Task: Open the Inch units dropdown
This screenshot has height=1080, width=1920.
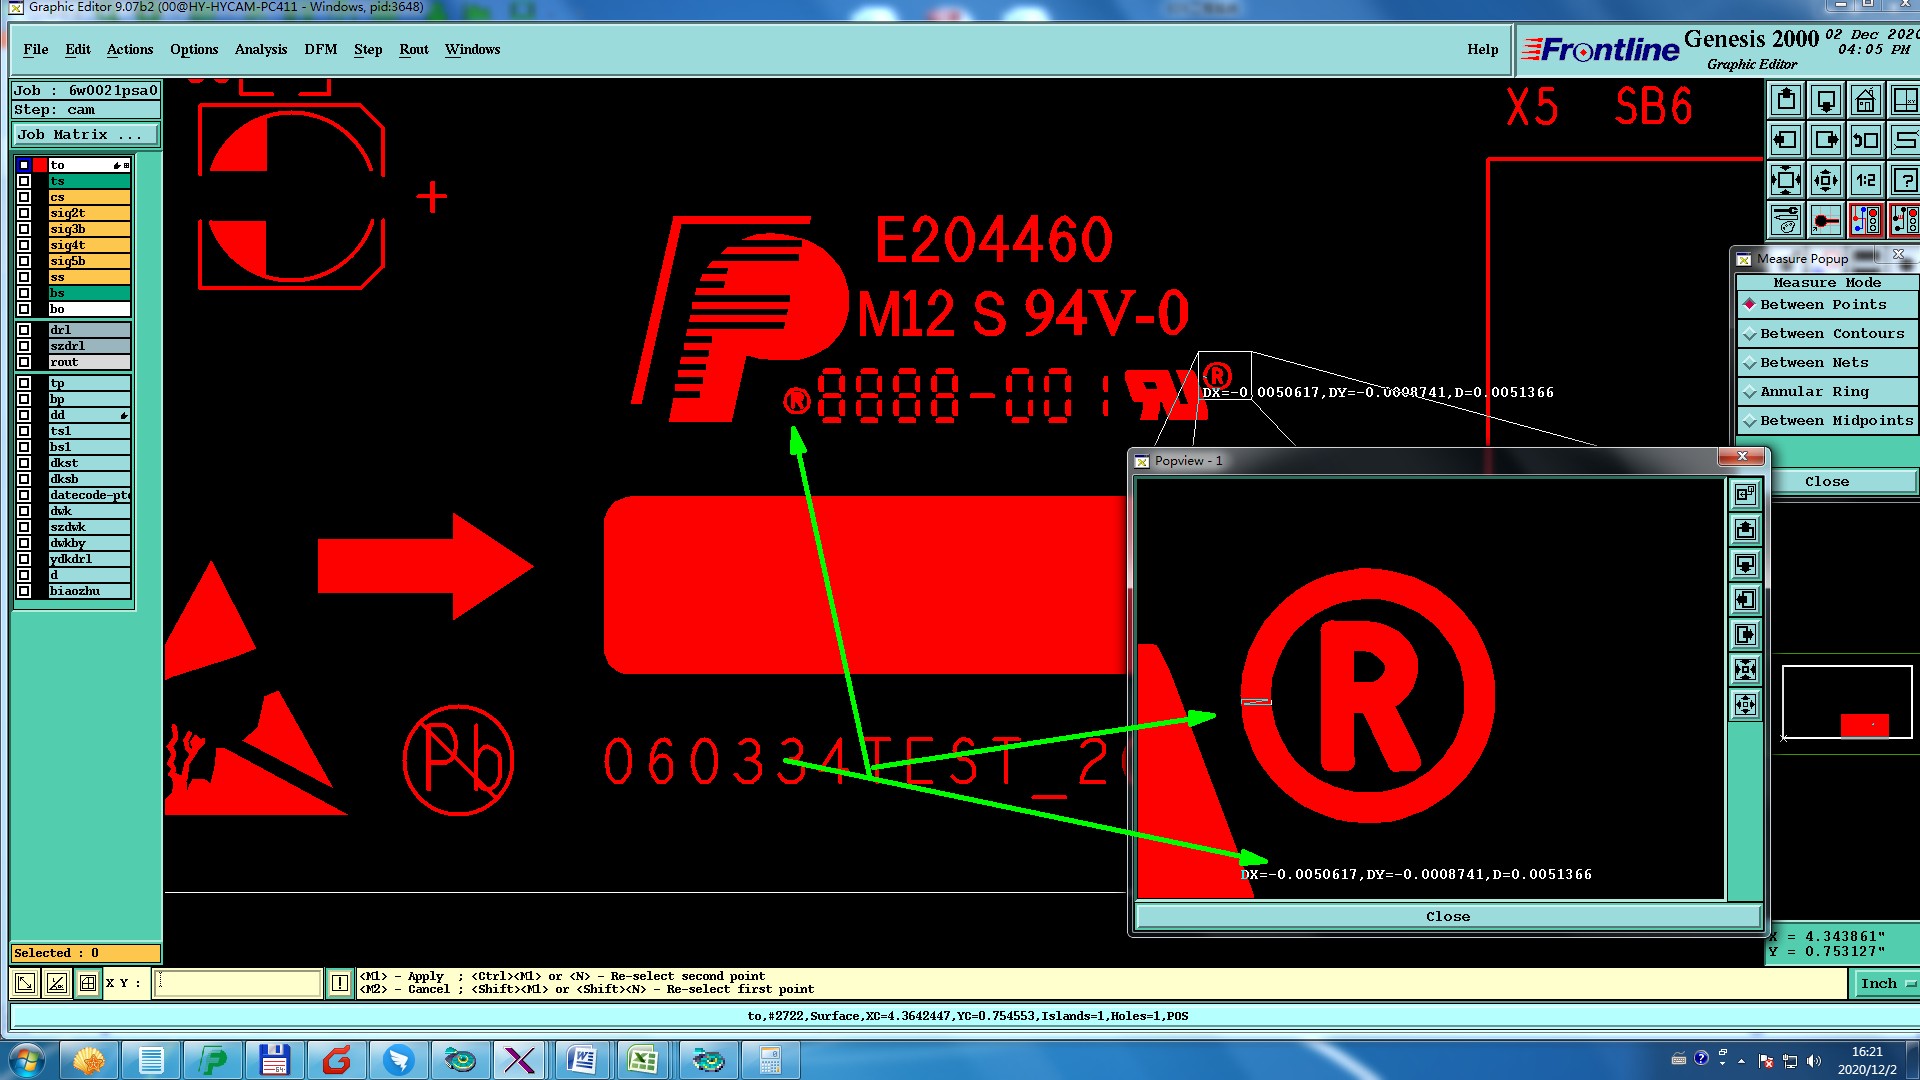Action: pyautogui.click(x=1886, y=984)
